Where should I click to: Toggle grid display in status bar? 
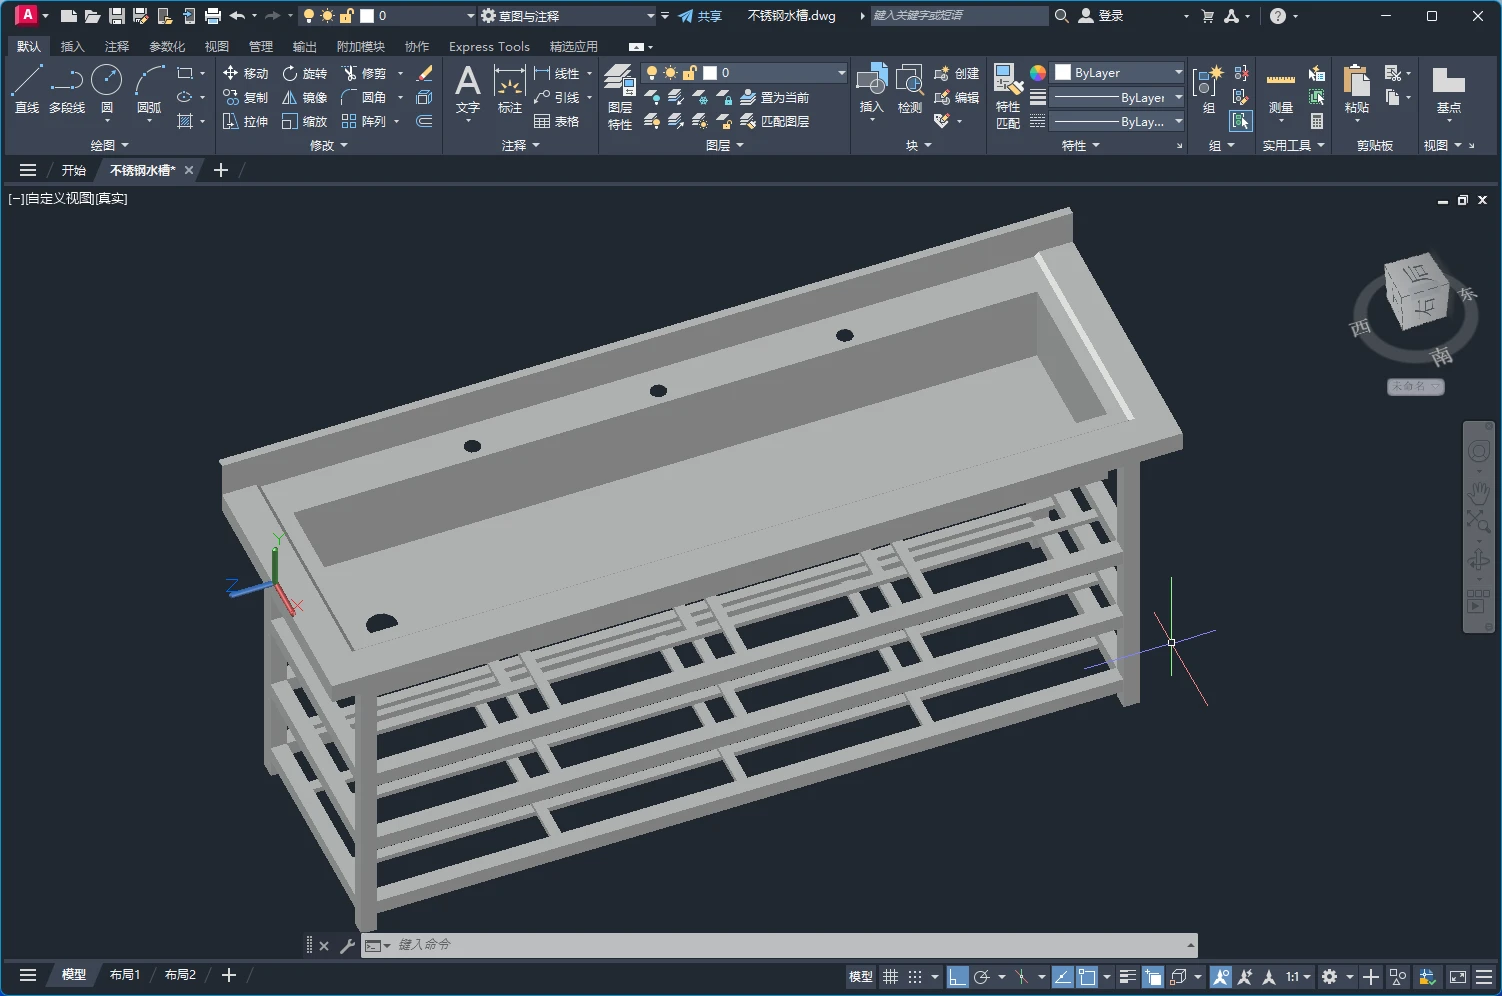click(890, 977)
